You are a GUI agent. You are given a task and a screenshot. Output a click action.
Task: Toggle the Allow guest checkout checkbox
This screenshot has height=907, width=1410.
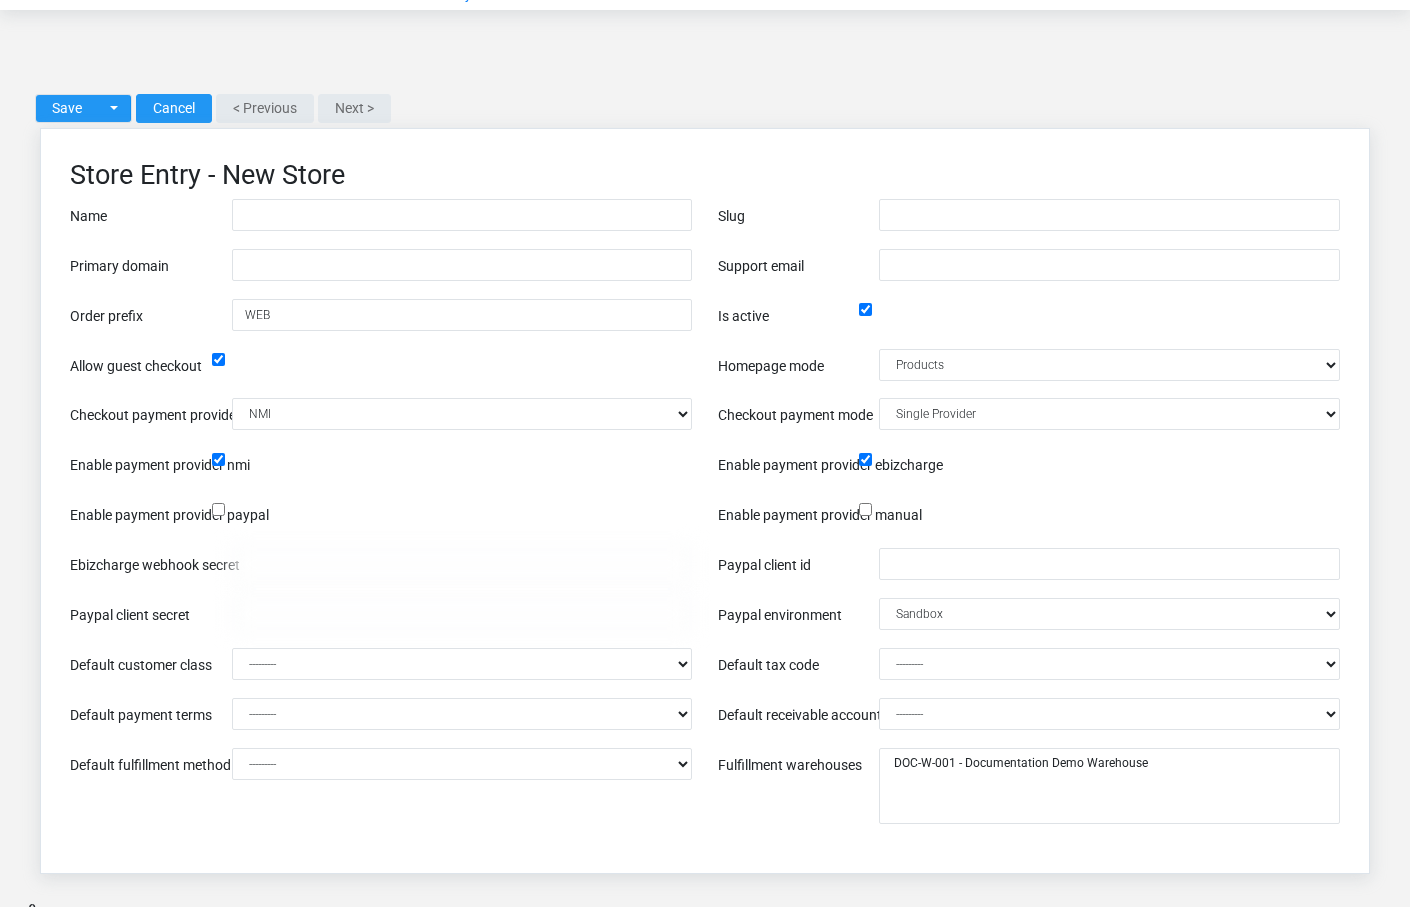218,360
